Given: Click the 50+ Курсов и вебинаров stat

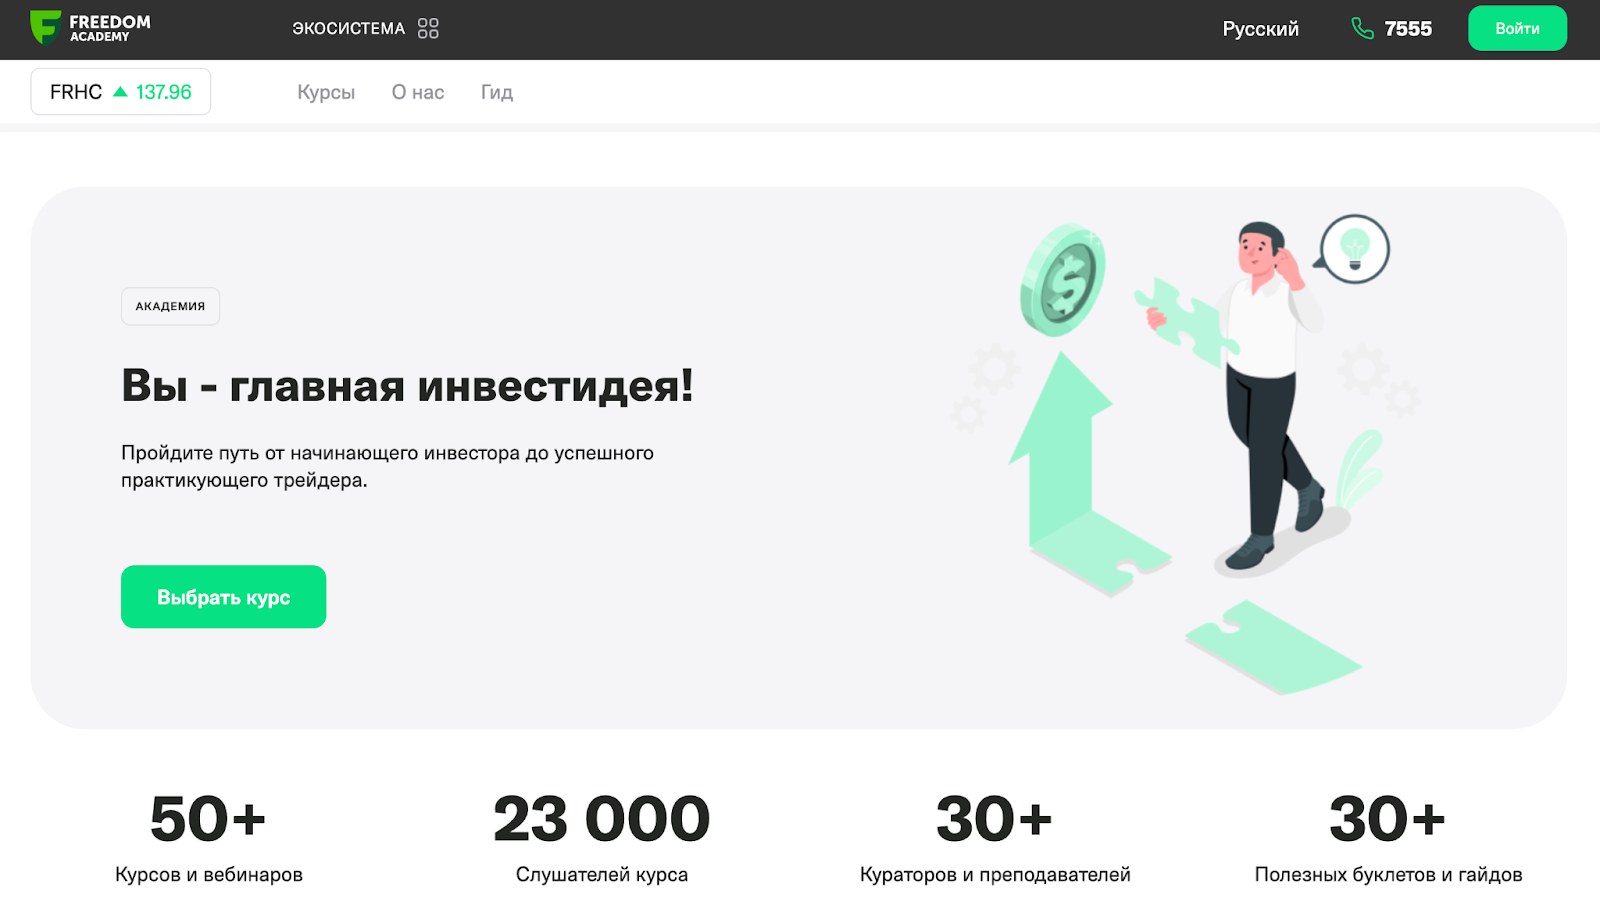Looking at the screenshot, I should pos(209,838).
